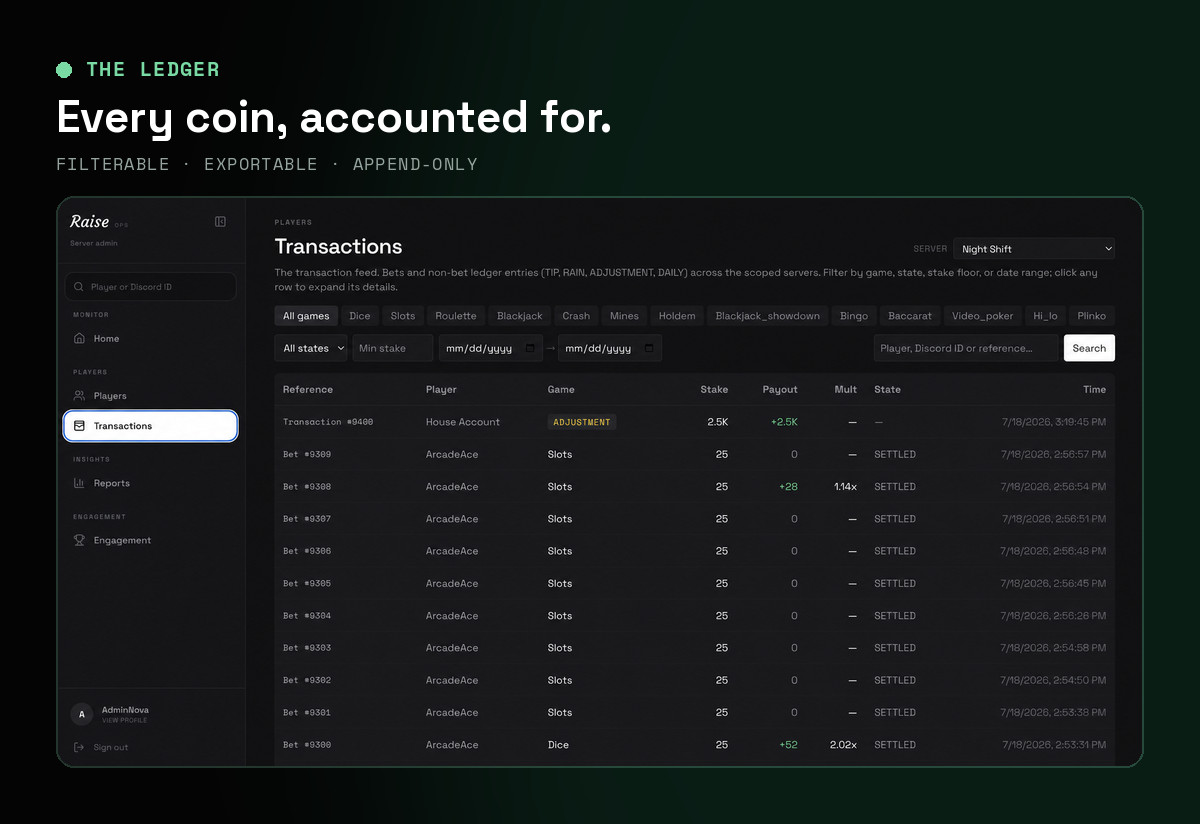Expand row Bet #9301
The image size is (1200, 824).
[x=694, y=713]
